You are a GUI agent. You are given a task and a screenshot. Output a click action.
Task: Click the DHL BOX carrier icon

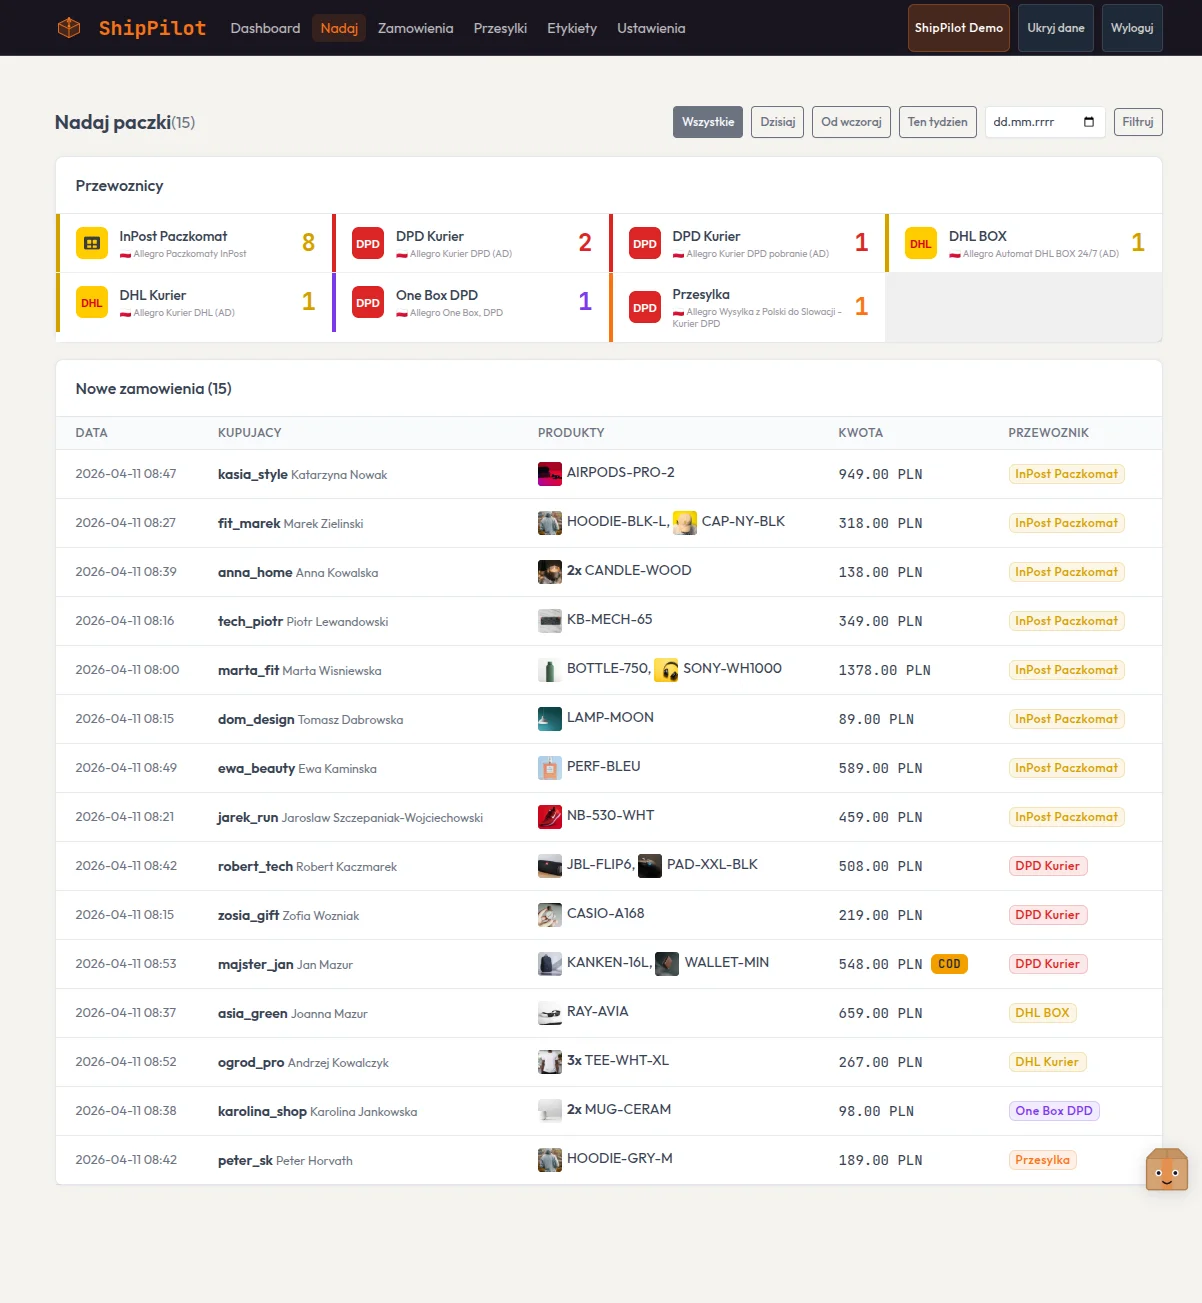pos(921,243)
